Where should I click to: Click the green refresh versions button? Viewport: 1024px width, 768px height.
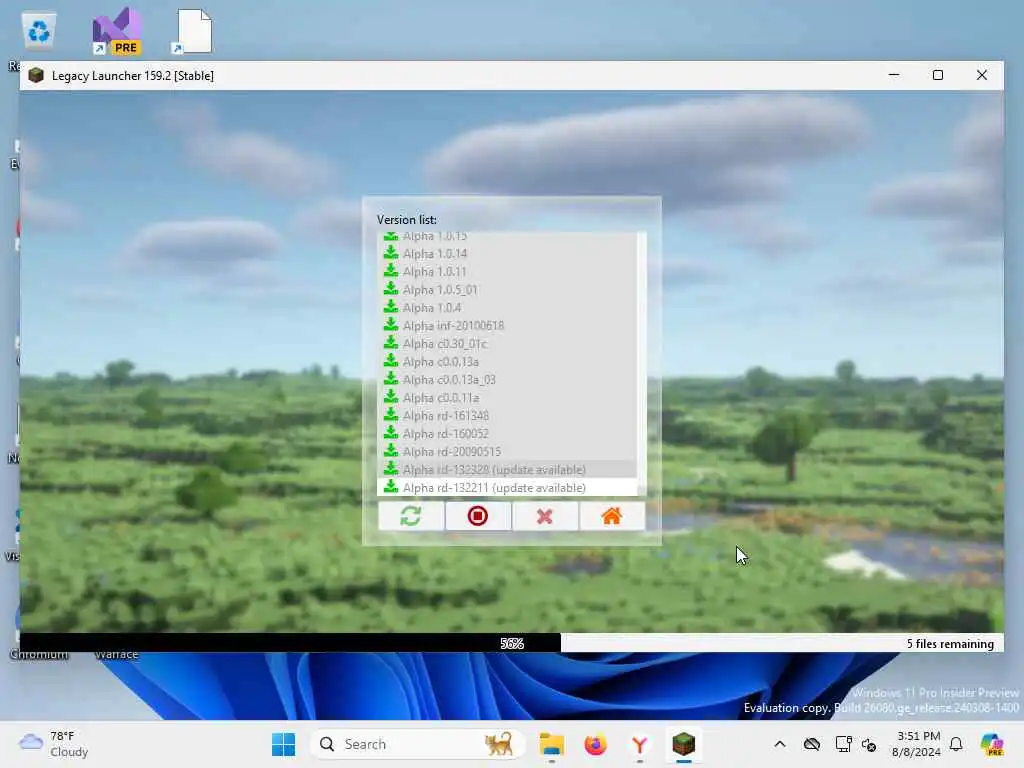click(x=411, y=516)
